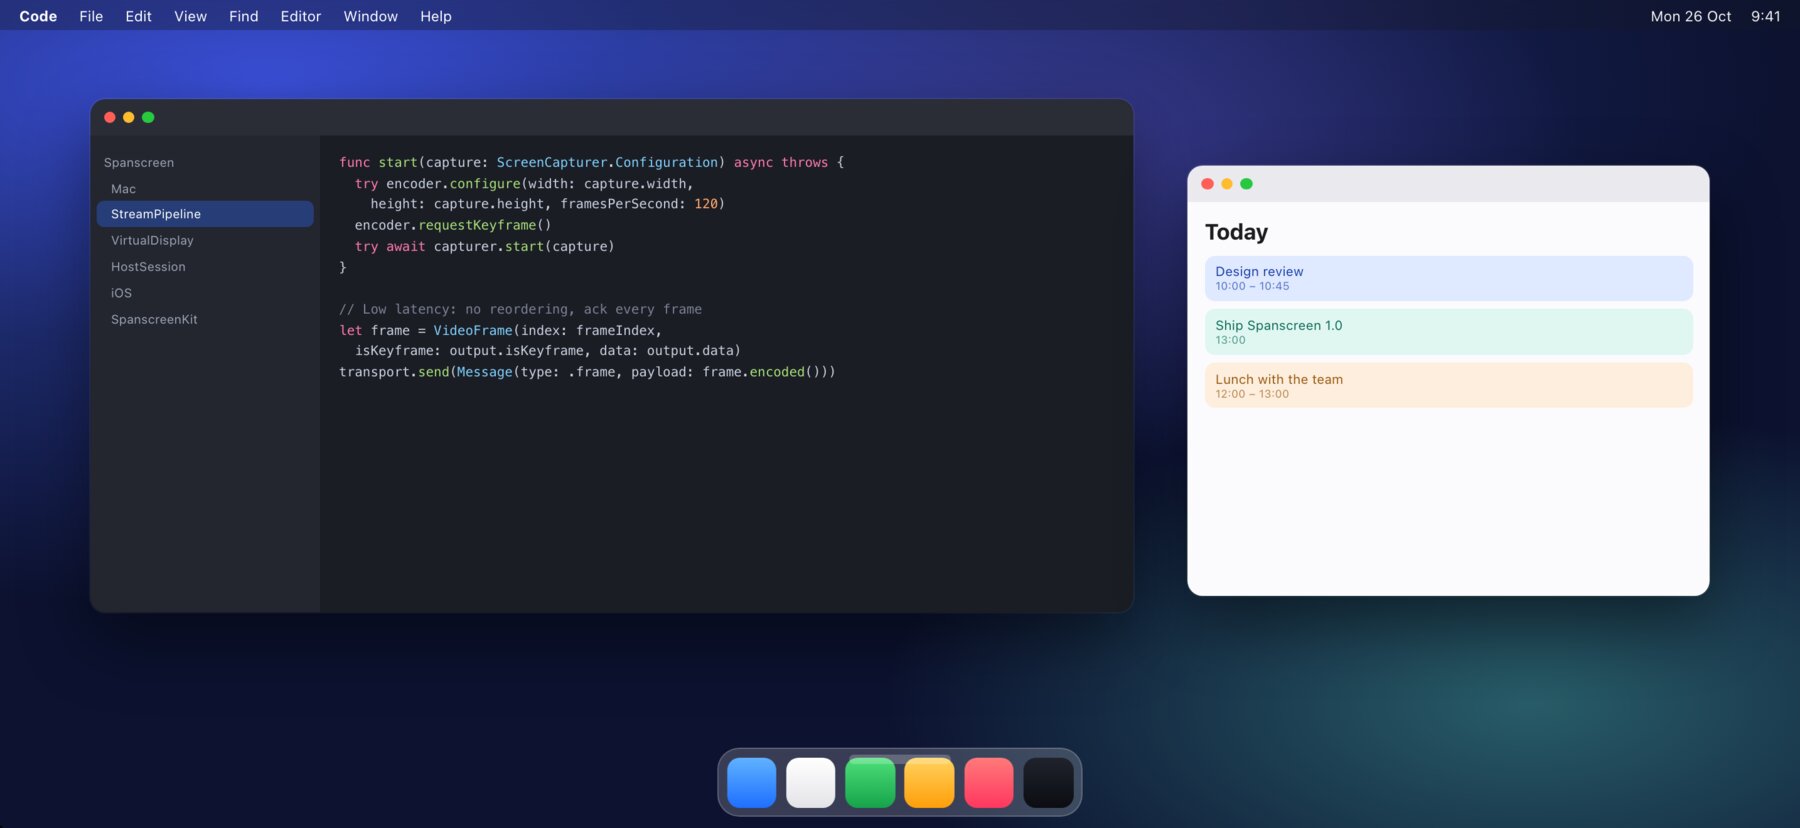Launch the green dock app
Screen dimensions: 1800x828
click(870, 782)
